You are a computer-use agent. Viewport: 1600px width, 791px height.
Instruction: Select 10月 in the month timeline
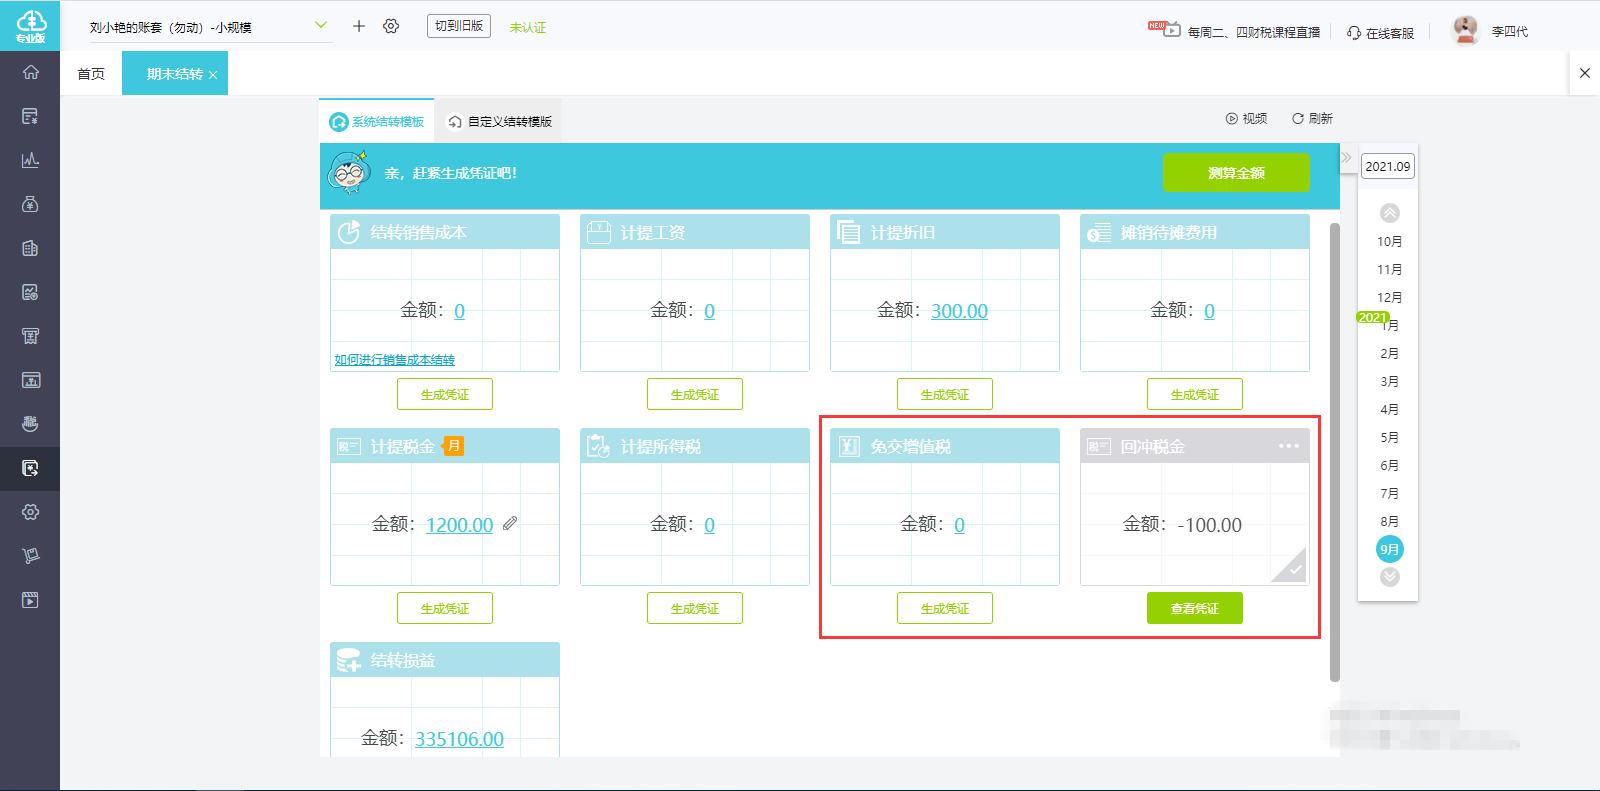point(1390,242)
